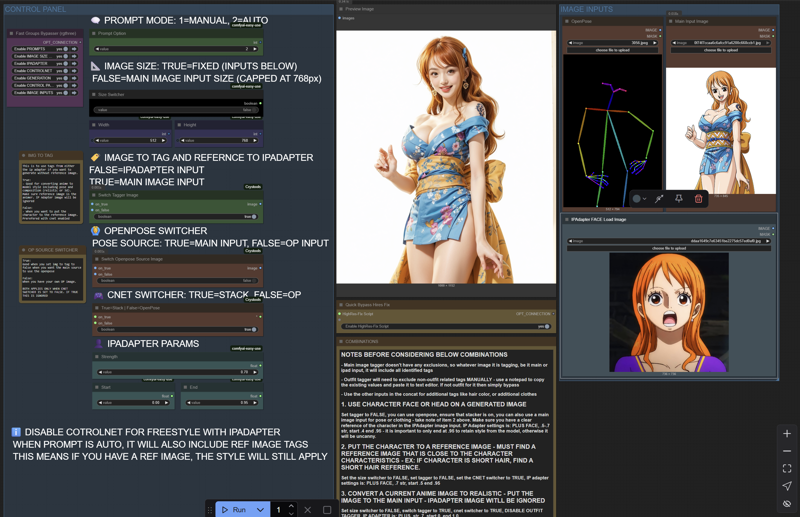This screenshot has height=517, width=800.
Task: Toggle the Enable IPADAPTER switch
Action: point(63,63)
